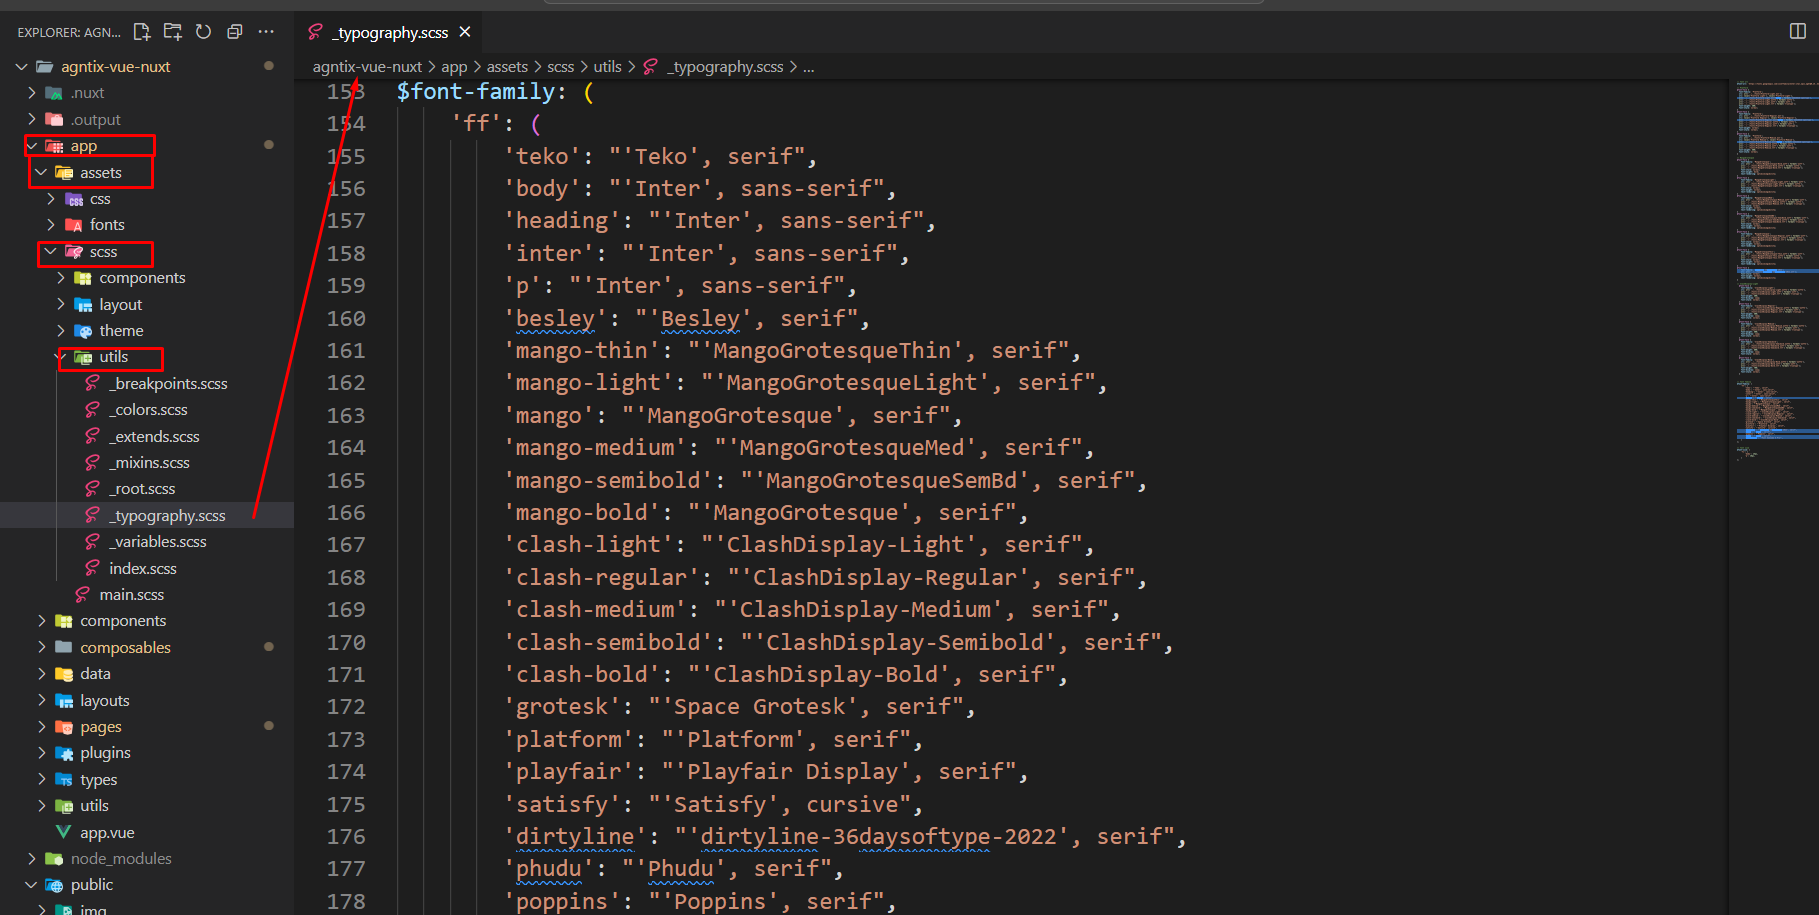The height and width of the screenshot is (915, 1819).
Task: Expand the node_modules folder
Action: (120, 859)
